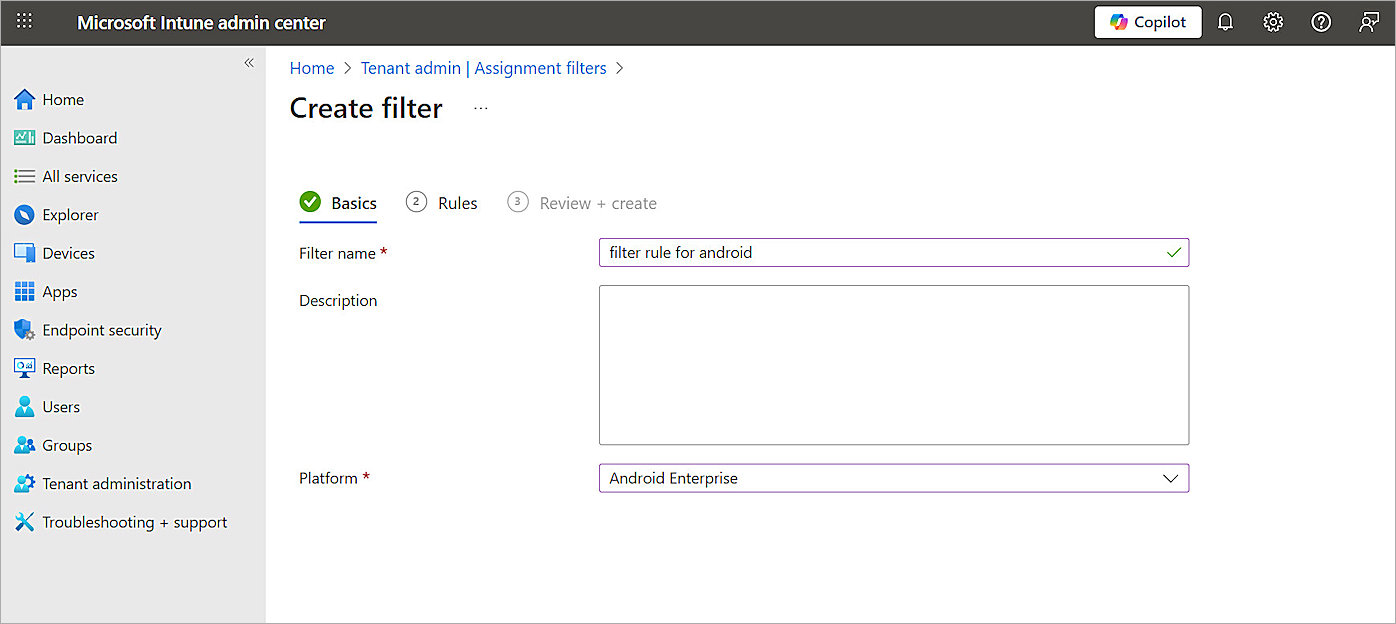Open the Copilot assistant
This screenshot has width=1396, height=624.
coord(1148,22)
